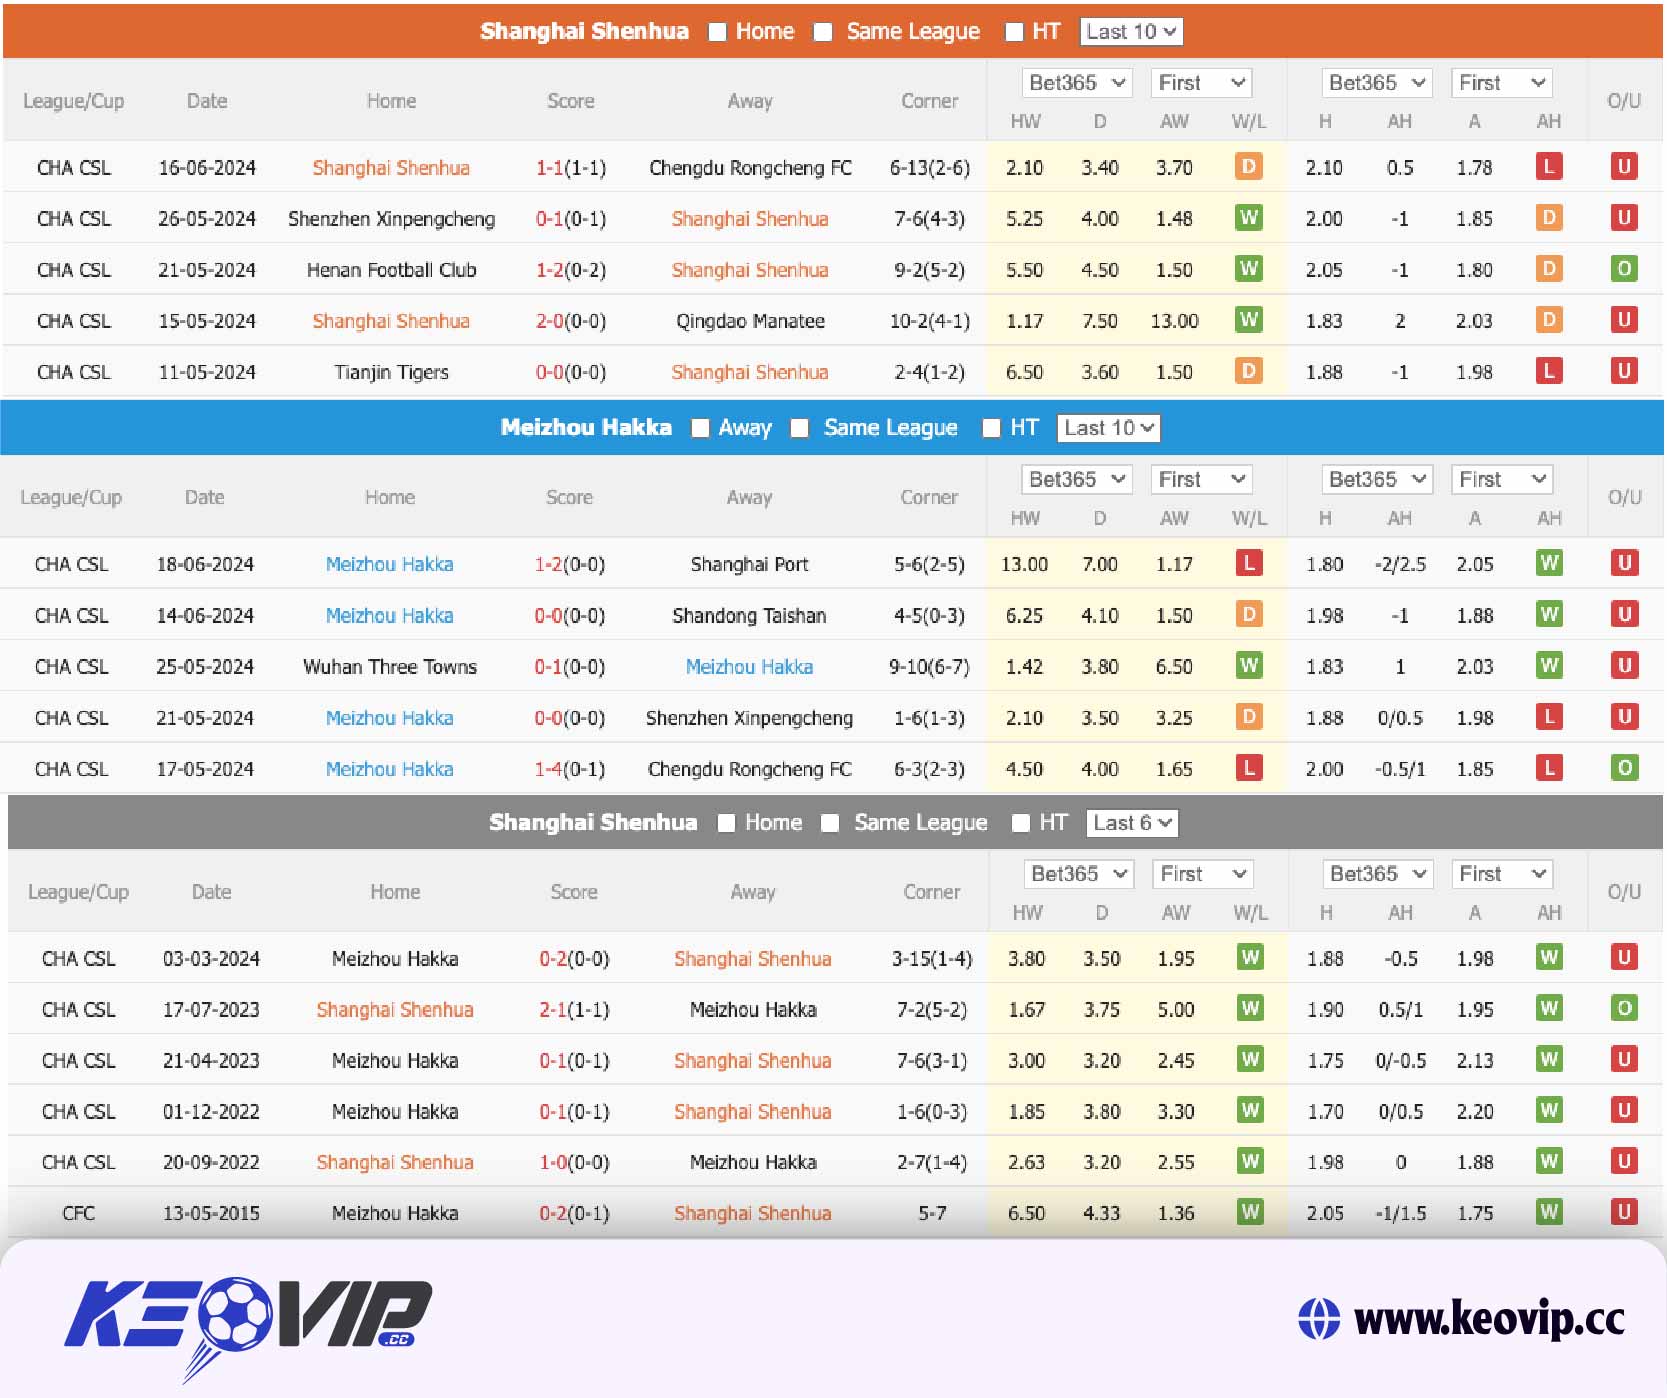Open Bet365 dropdown above AH columns, top table

tap(1376, 83)
